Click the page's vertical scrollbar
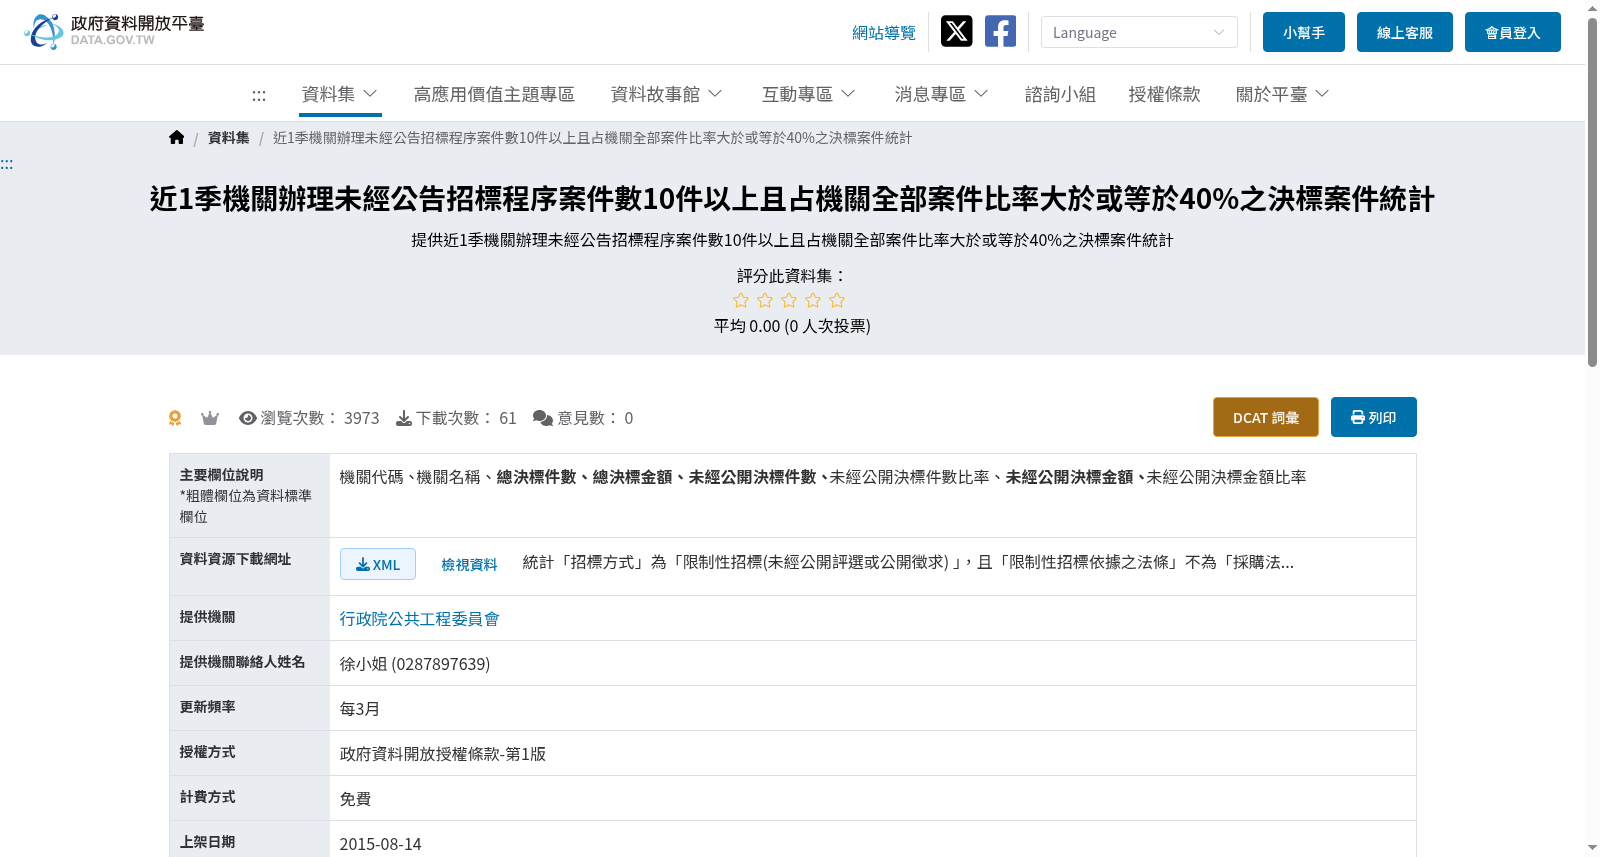Image resolution: width=1600 pixels, height=857 pixels. pos(1592,192)
